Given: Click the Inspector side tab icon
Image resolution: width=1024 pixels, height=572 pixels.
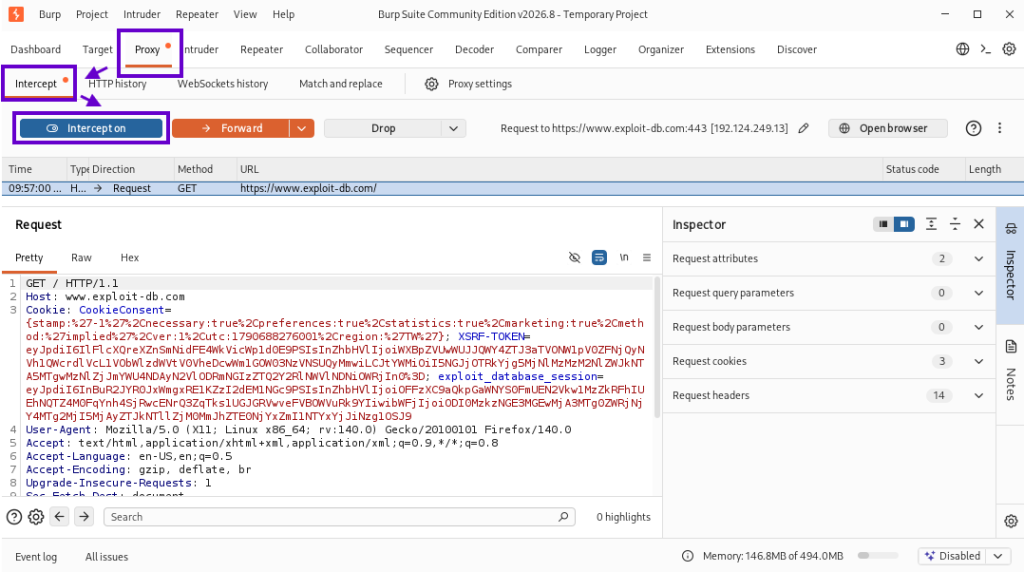Looking at the screenshot, I should click(x=1011, y=229).
